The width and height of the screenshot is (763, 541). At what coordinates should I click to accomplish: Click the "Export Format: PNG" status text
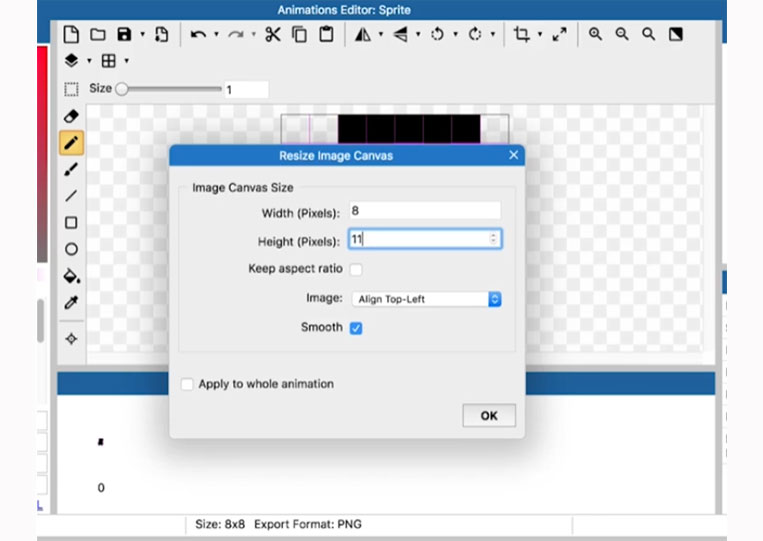pyautogui.click(x=308, y=524)
